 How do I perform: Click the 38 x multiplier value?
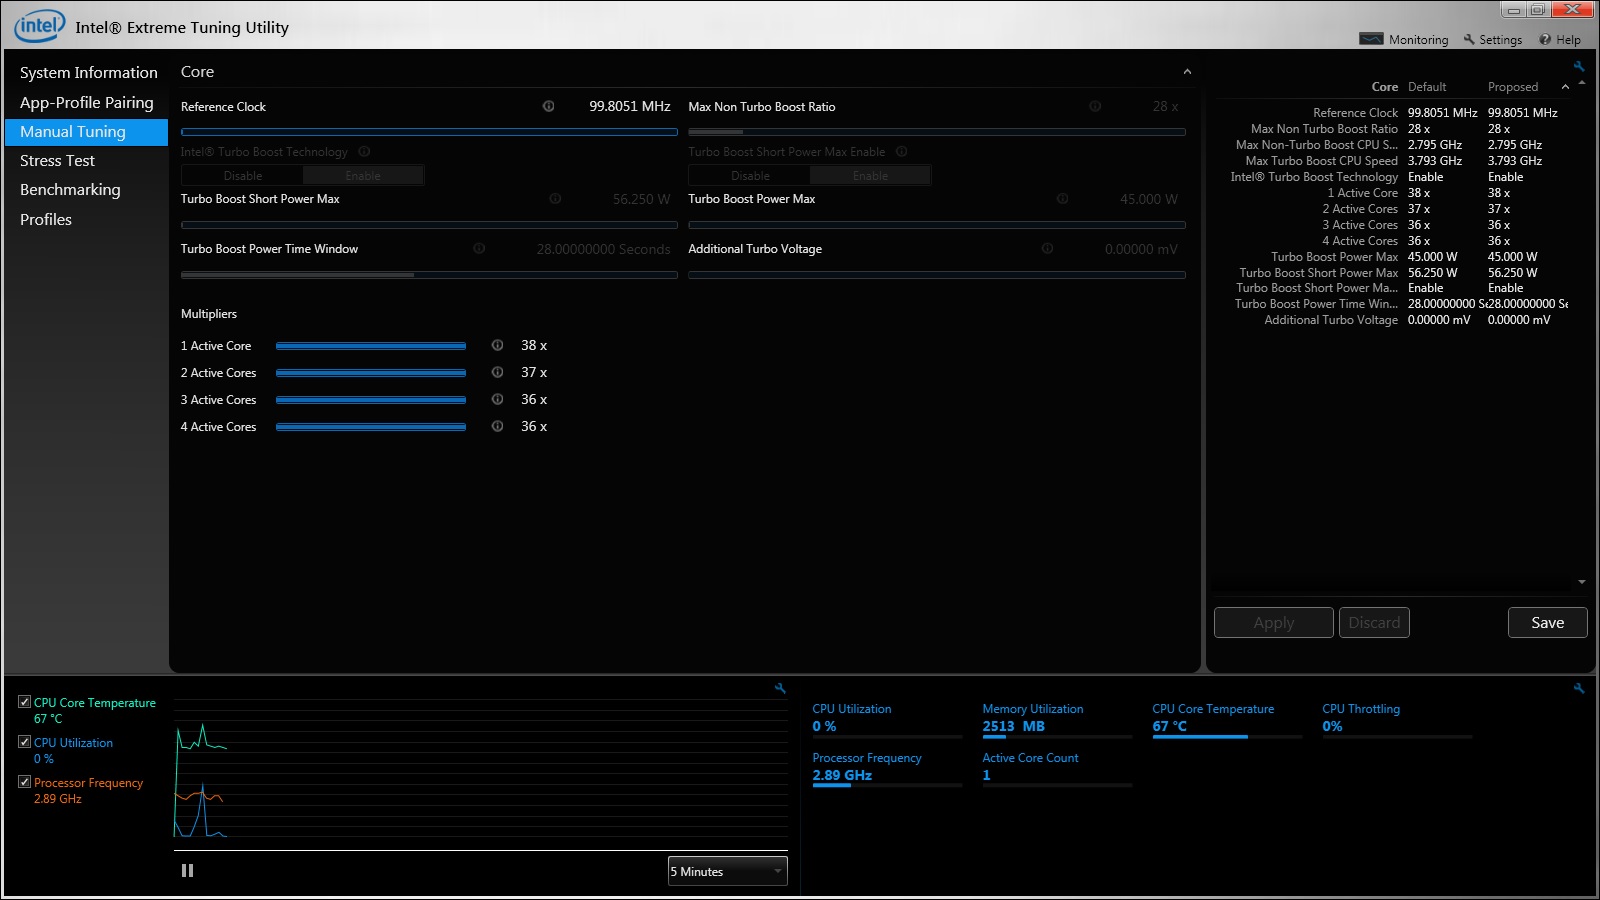(x=533, y=345)
